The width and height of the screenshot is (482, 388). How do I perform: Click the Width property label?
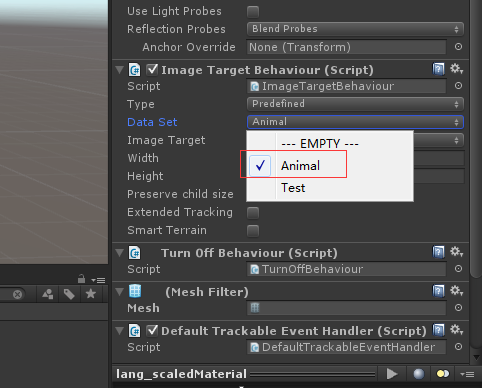[x=143, y=158]
